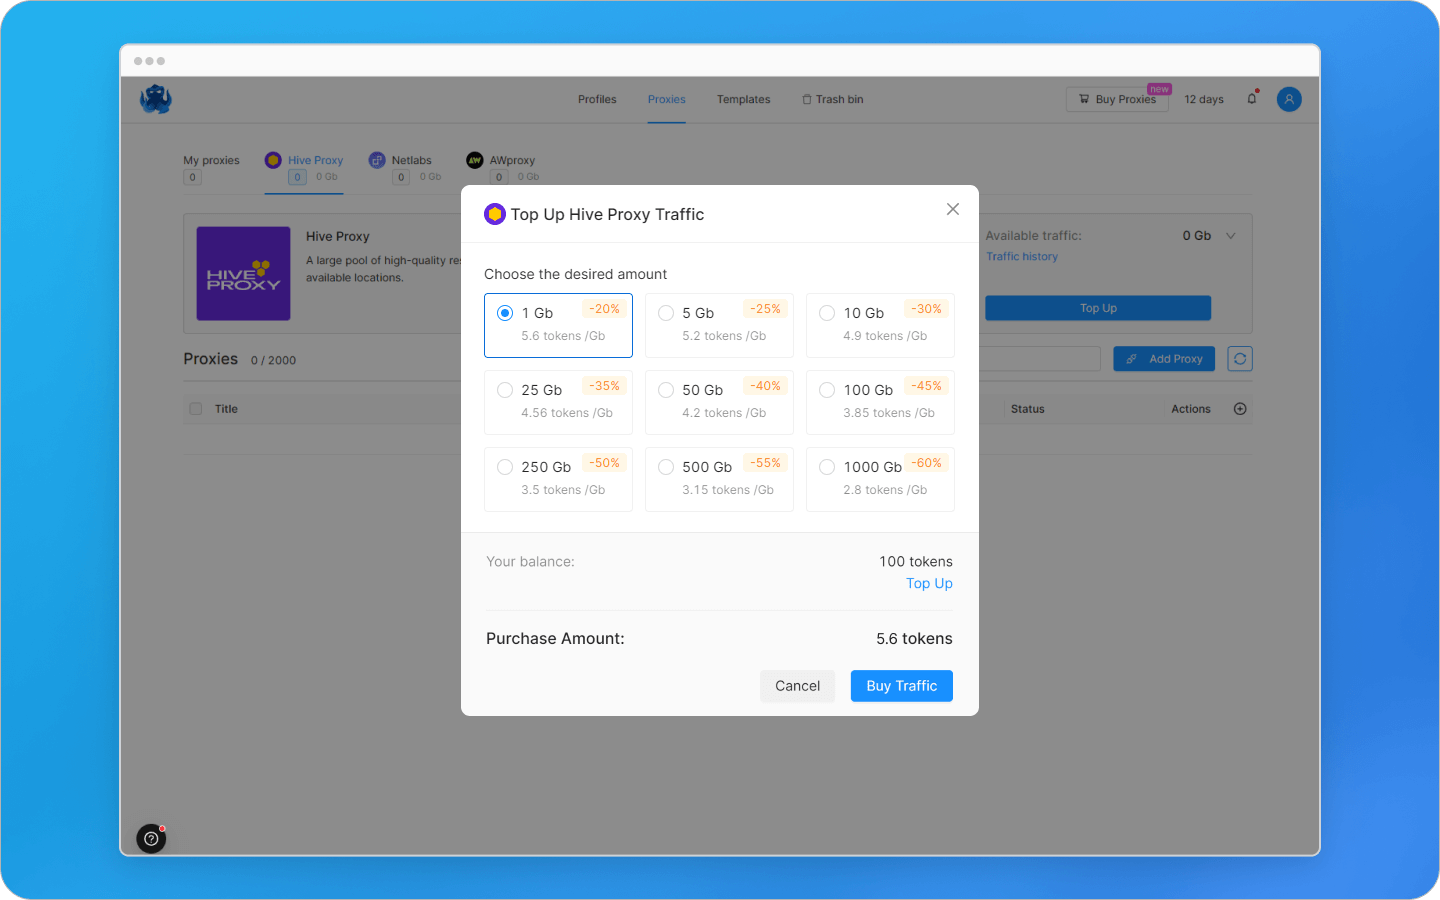Click the Hive Proxy purple thumbnail
Screen dimensions: 1440x900
(243, 274)
